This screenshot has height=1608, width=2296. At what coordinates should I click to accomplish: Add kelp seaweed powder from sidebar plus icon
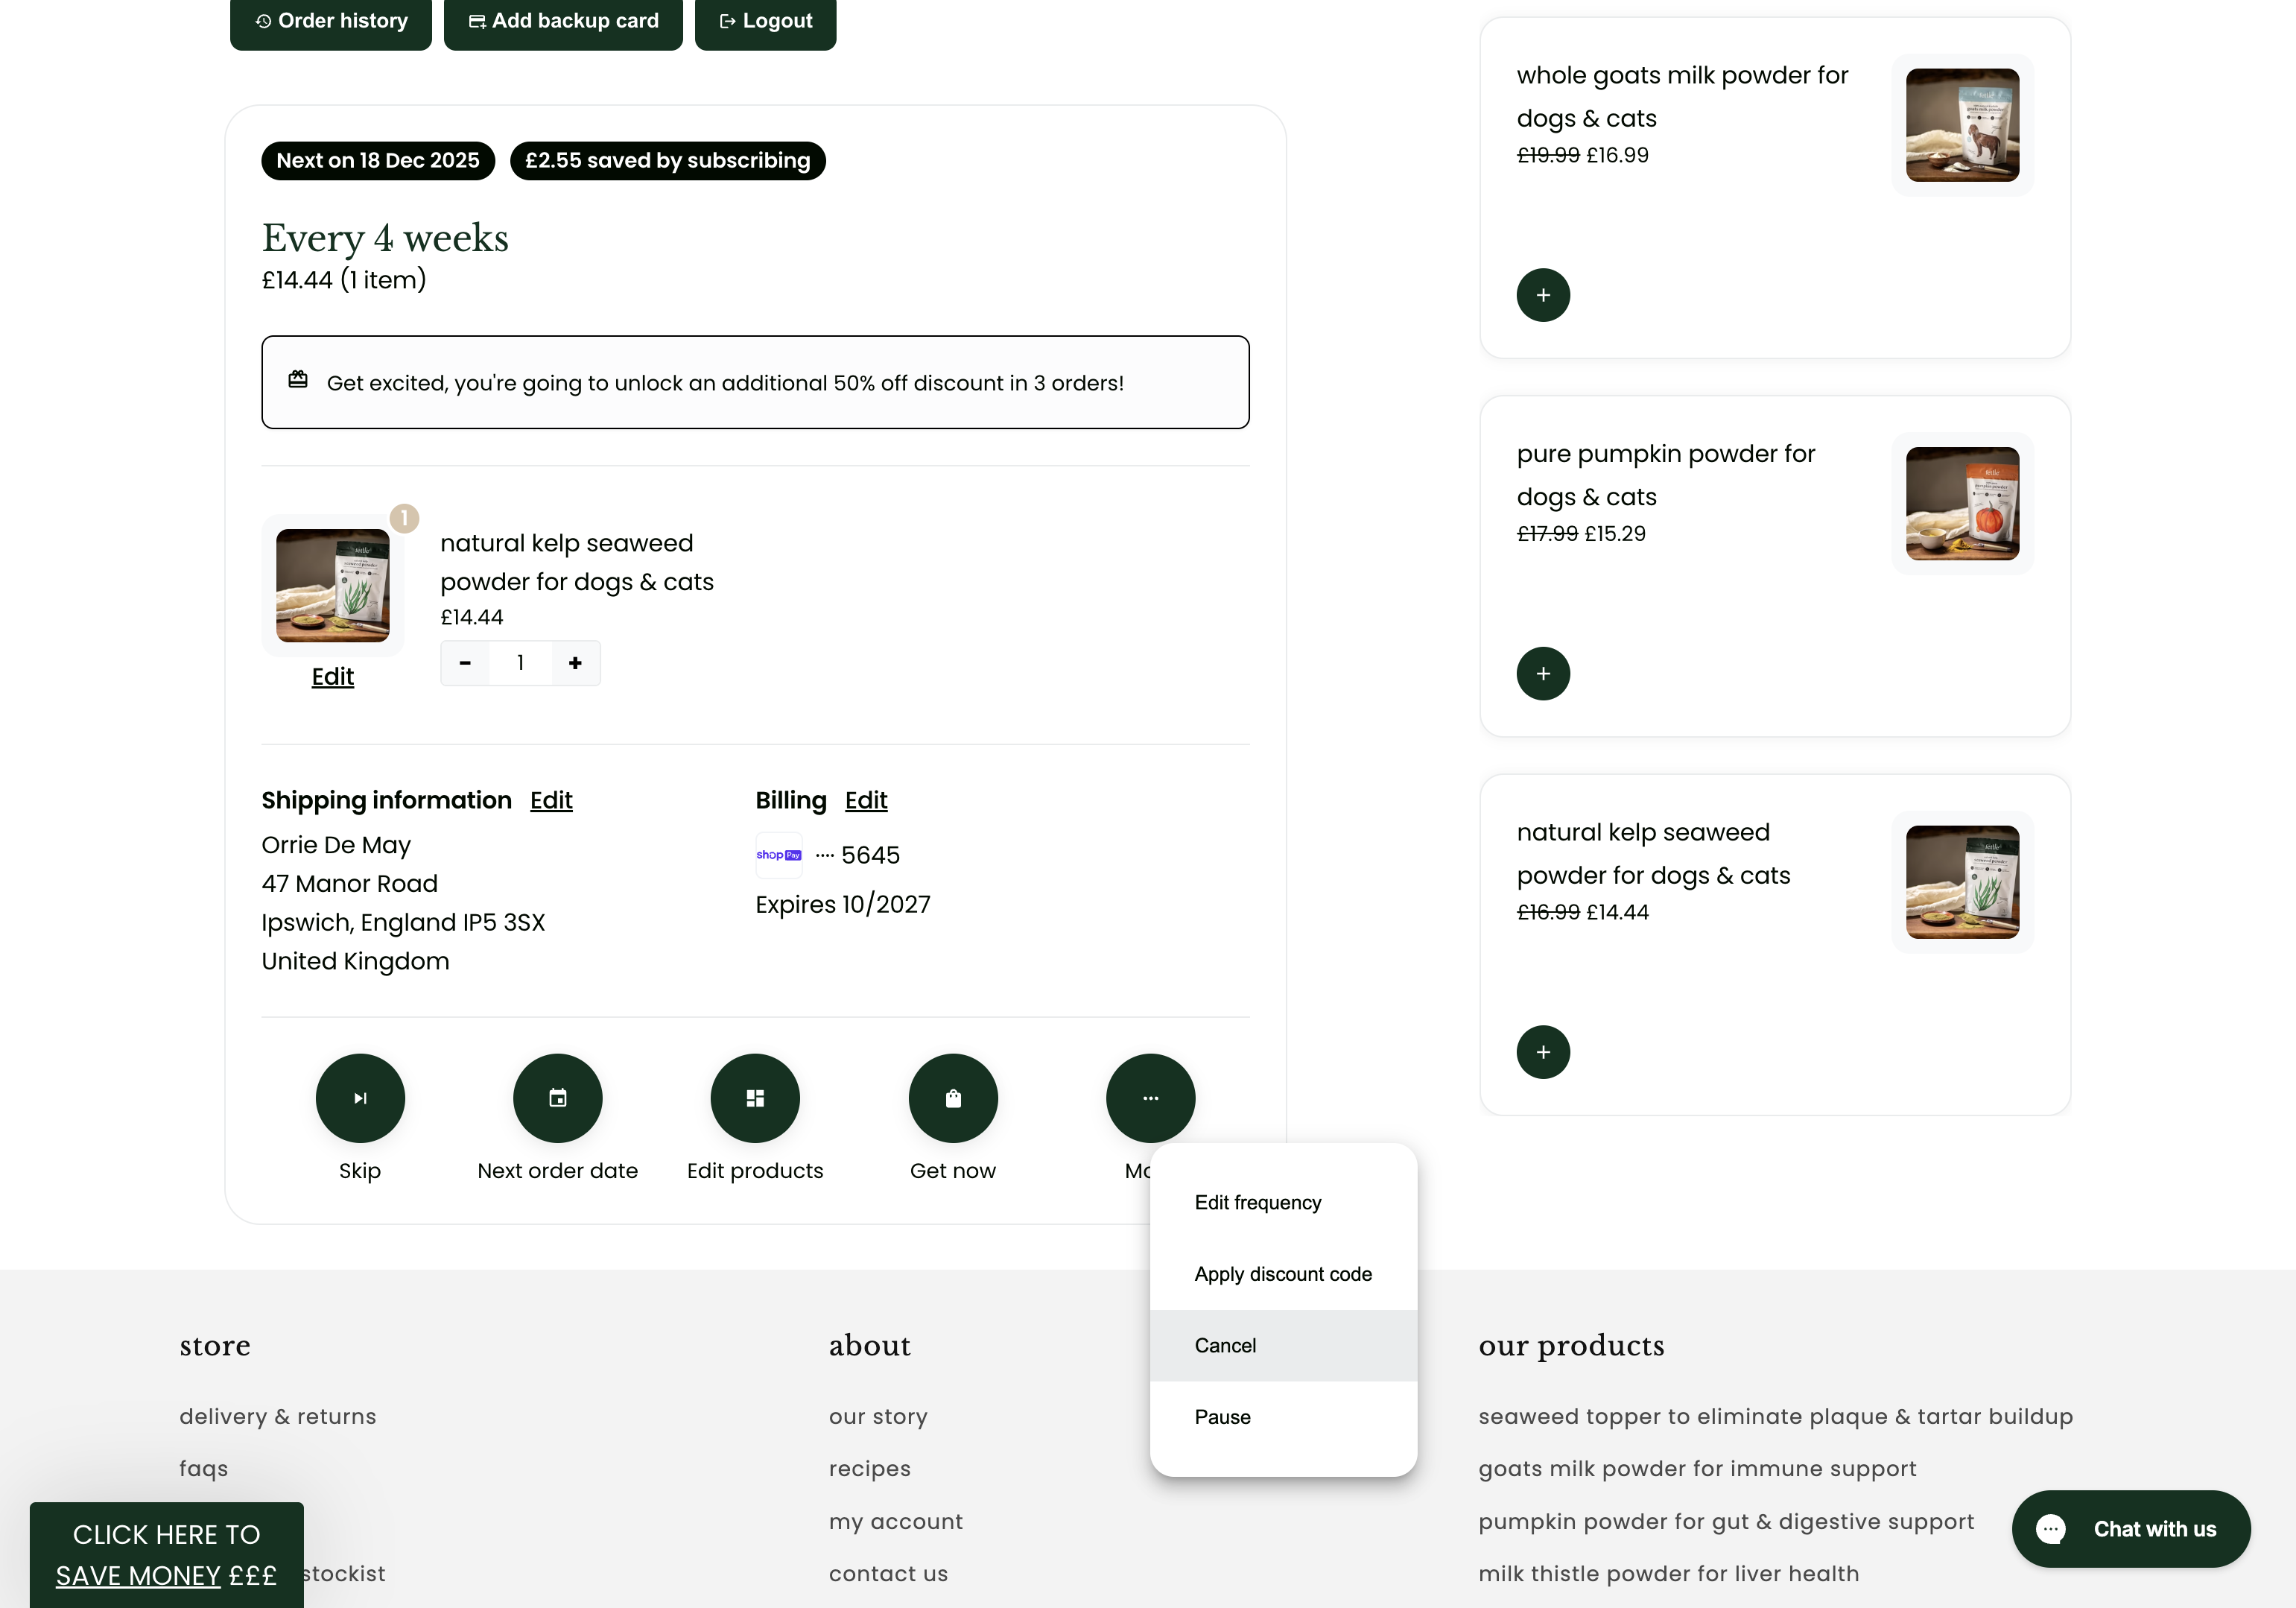coord(1543,1052)
